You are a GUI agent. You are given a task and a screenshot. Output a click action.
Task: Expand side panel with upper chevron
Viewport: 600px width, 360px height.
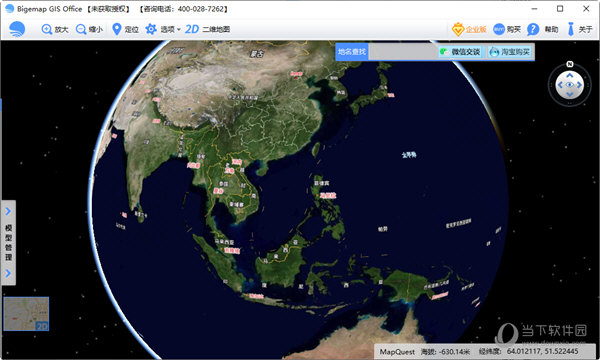[8, 211]
